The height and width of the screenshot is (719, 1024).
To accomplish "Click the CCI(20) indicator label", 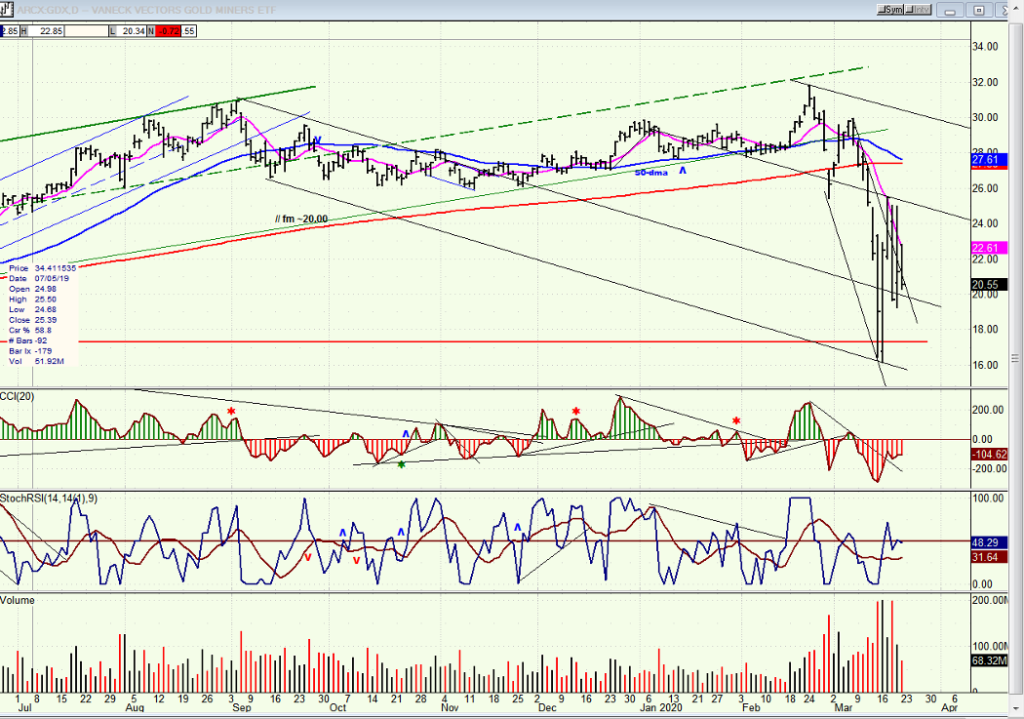I will coord(17,396).
